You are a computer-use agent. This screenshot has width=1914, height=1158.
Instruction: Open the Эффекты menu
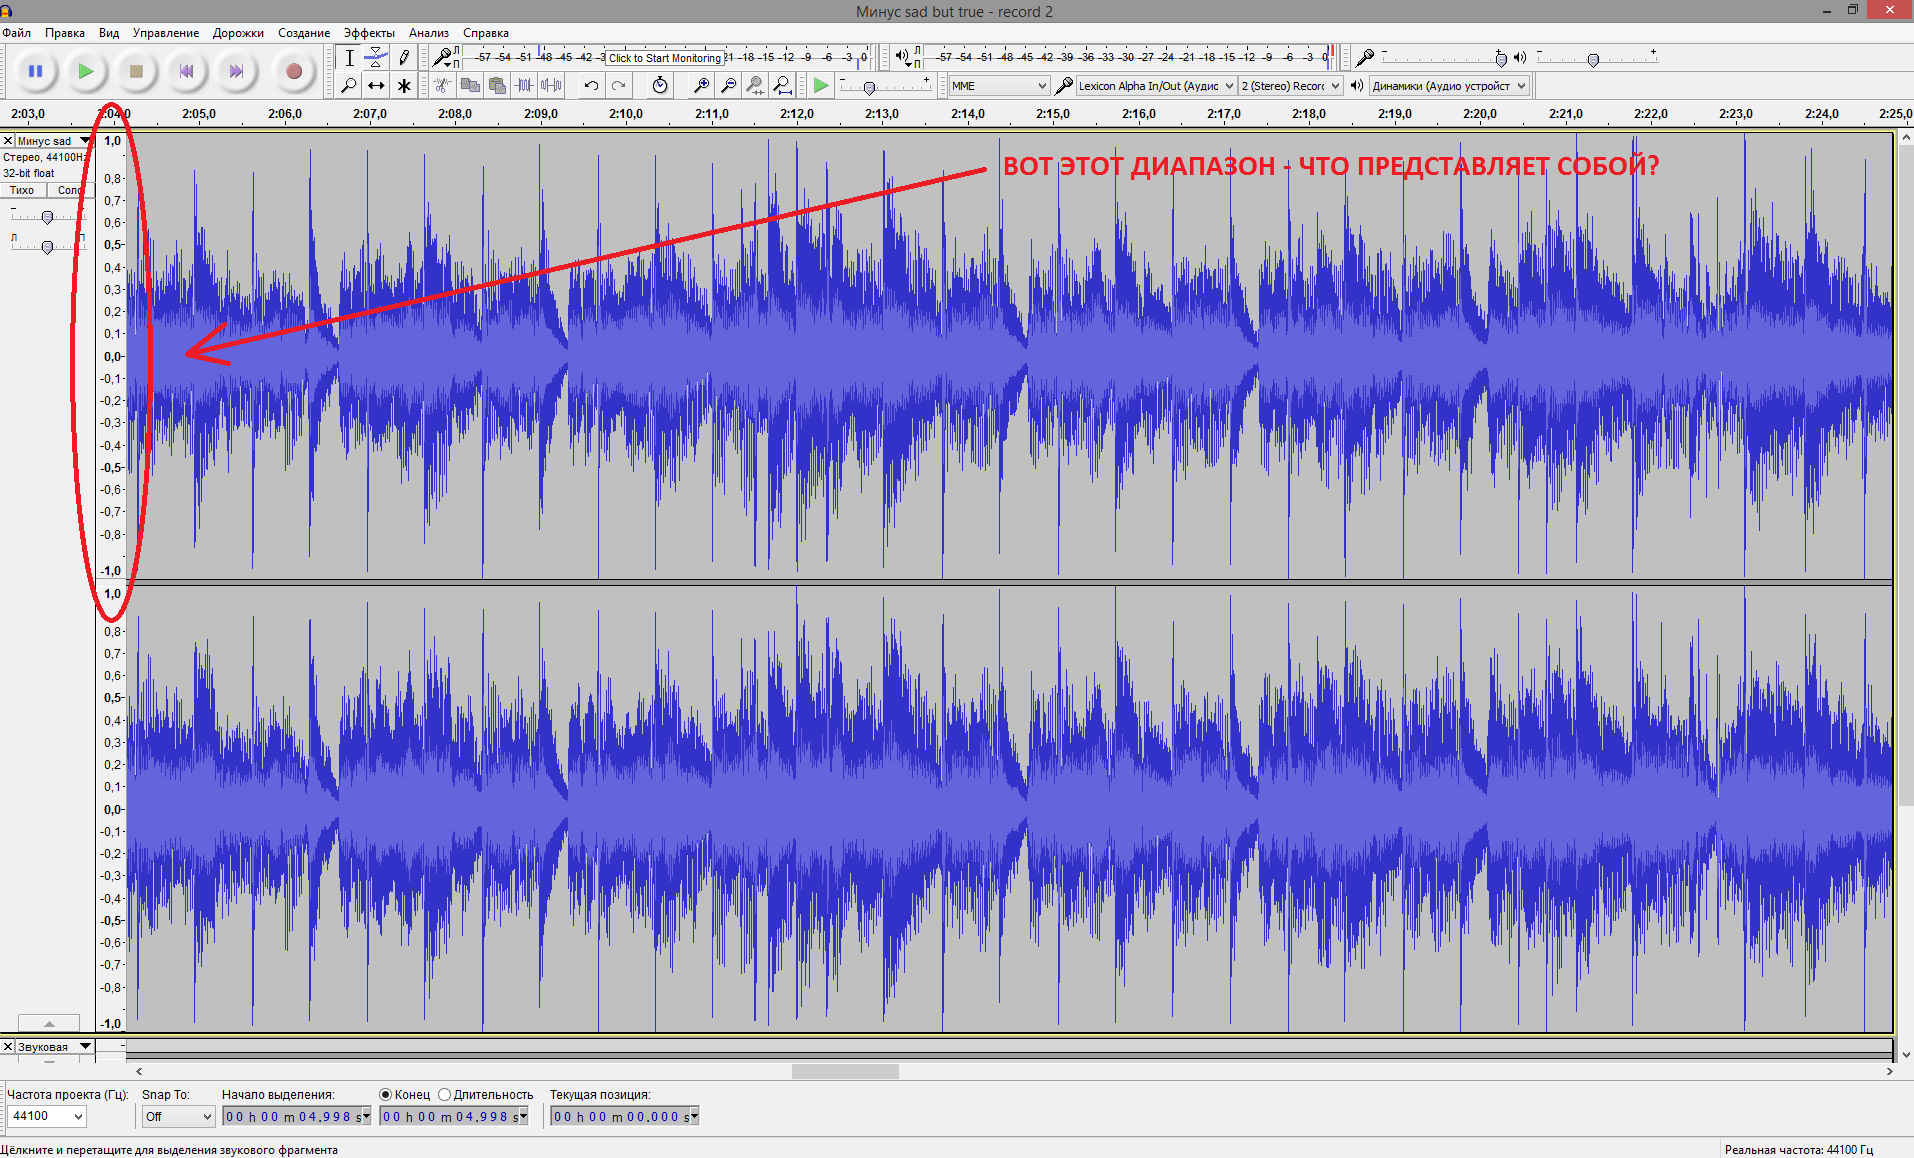(369, 33)
